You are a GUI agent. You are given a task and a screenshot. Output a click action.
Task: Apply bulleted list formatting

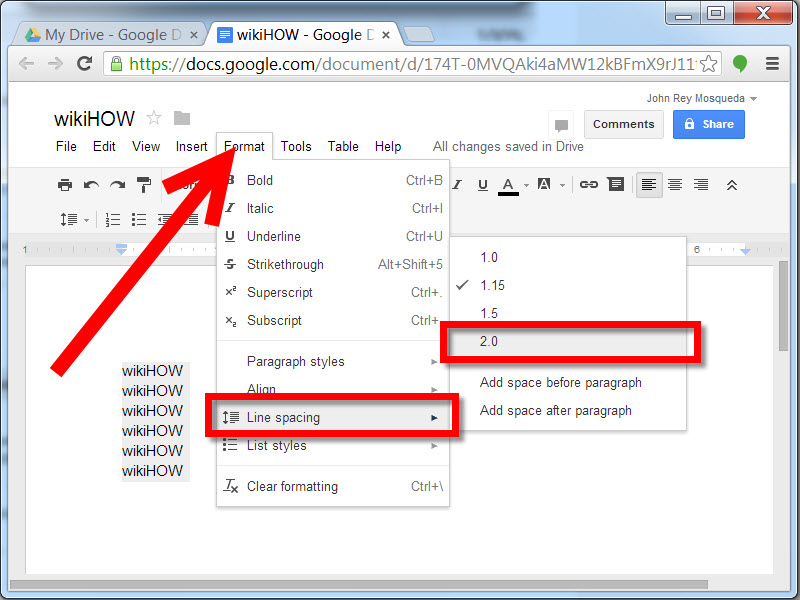click(x=139, y=220)
